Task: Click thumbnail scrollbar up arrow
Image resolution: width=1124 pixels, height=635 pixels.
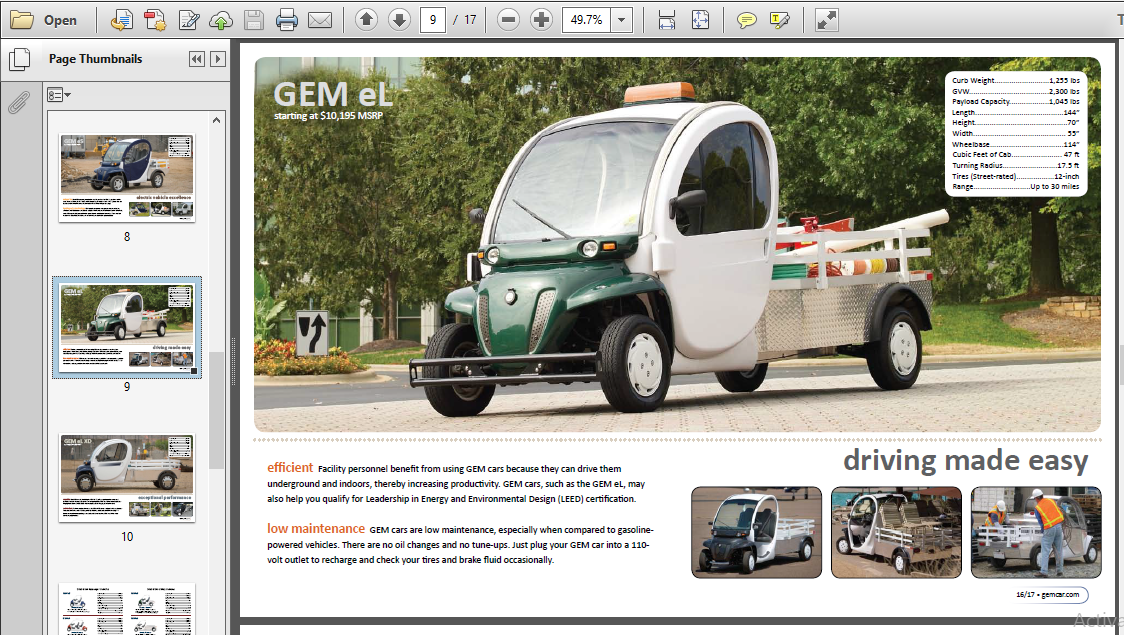Action: pyautogui.click(x=216, y=120)
